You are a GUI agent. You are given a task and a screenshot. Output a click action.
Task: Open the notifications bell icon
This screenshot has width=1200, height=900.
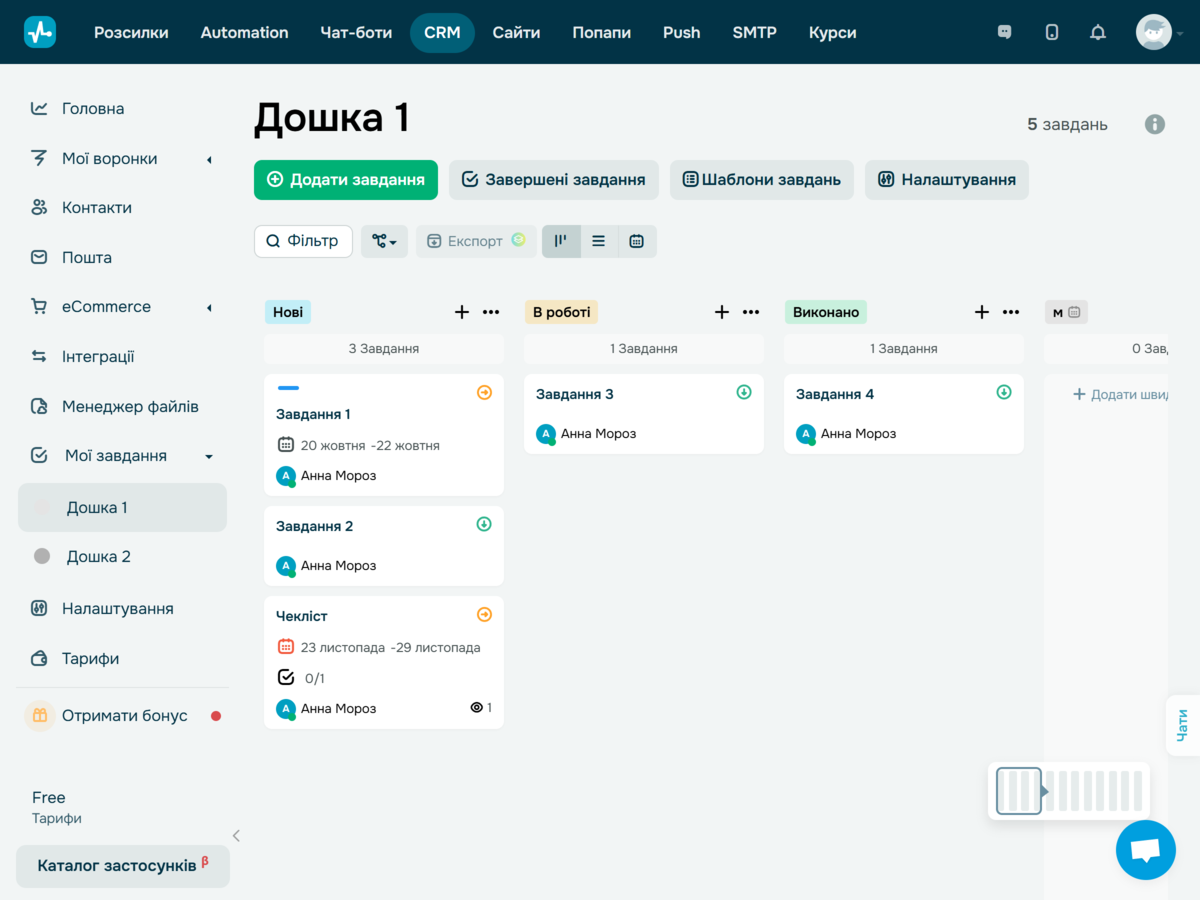tap(1097, 32)
